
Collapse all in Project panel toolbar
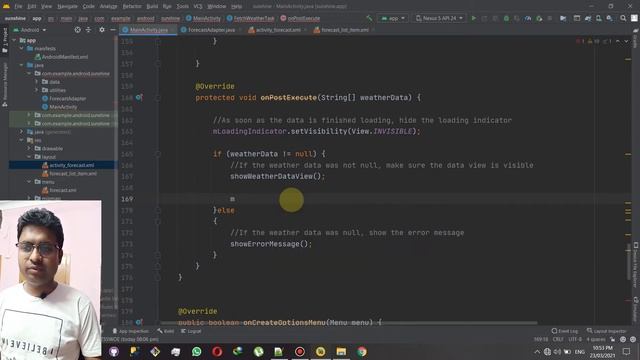pyautogui.click(x=88, y=30)
